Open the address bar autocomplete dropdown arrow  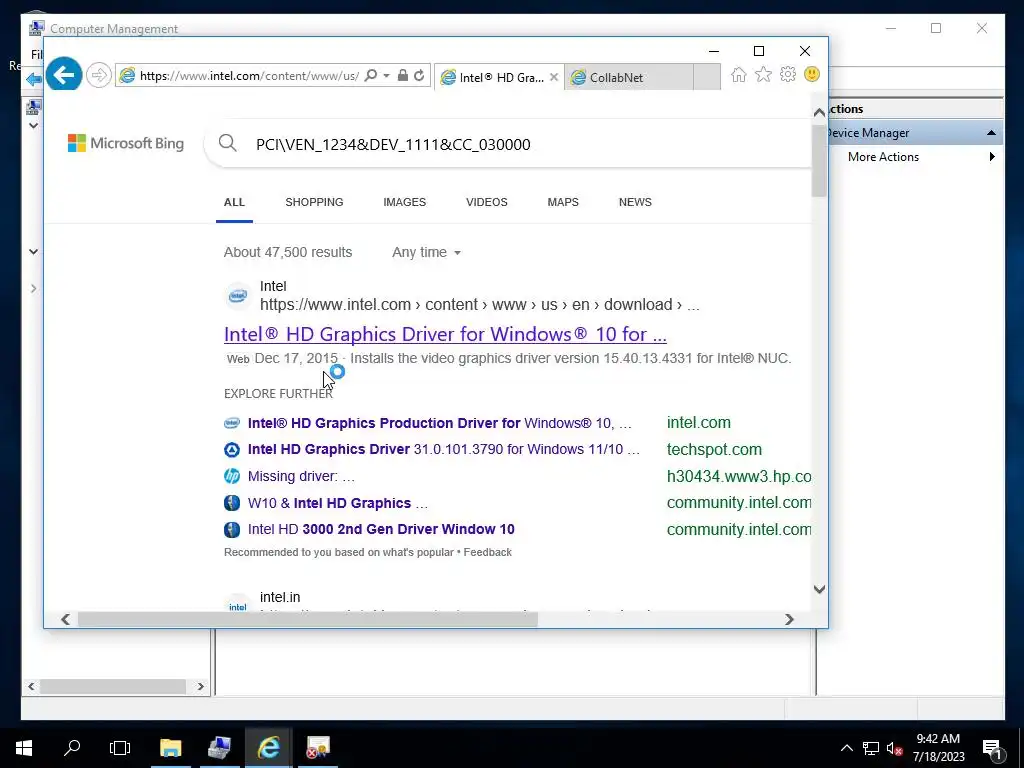387,76
